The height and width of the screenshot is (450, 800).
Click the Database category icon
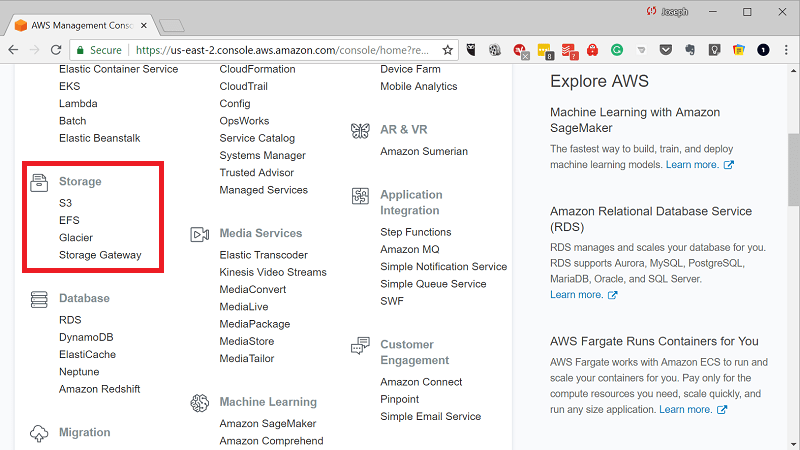[39, 299]
